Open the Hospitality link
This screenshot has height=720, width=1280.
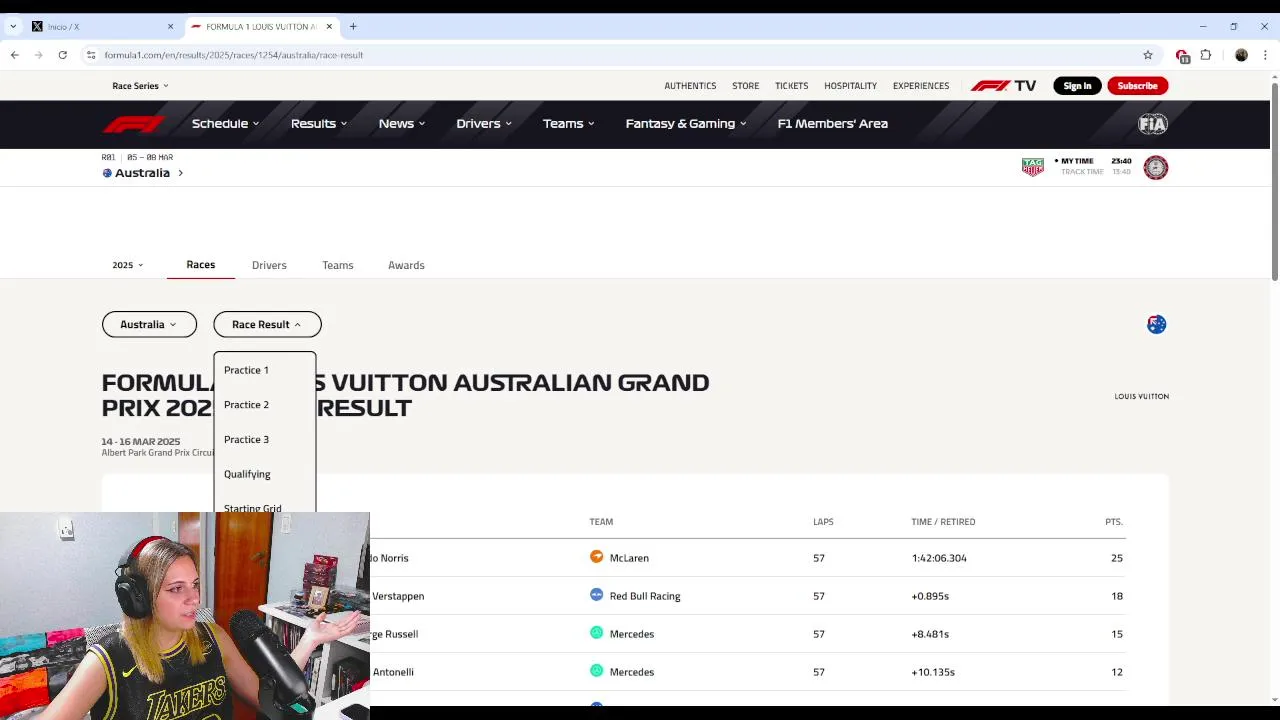coord(850,86)
